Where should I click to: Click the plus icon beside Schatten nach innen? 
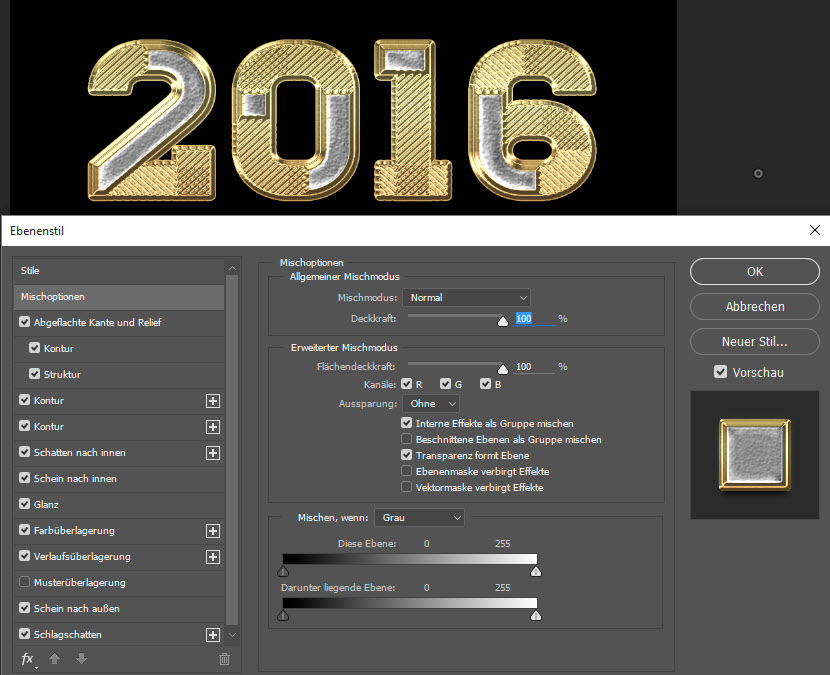pyautogui.click(x=212, y=453)
